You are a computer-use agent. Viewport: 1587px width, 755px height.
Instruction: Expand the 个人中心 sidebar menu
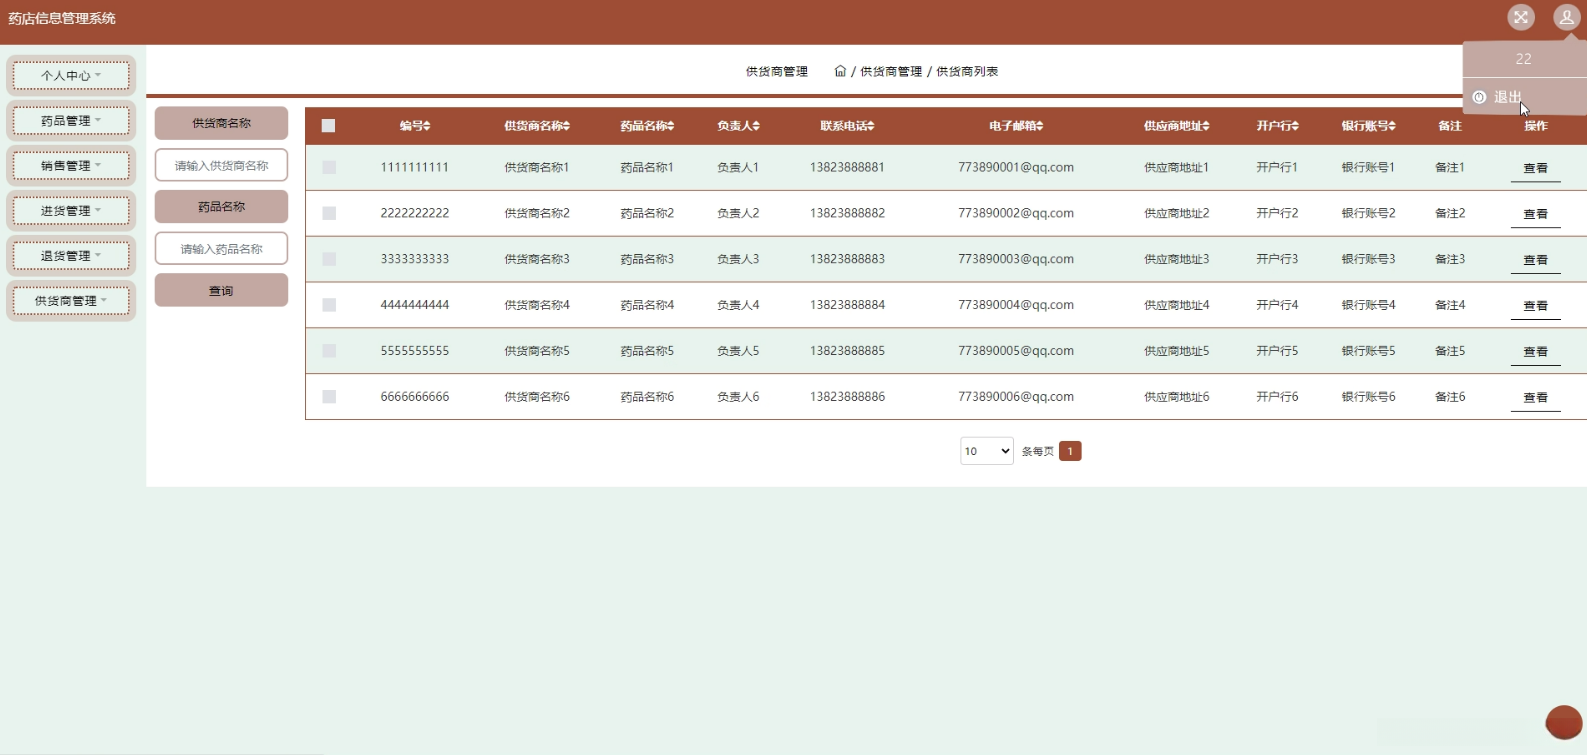[x=71, y=76]
